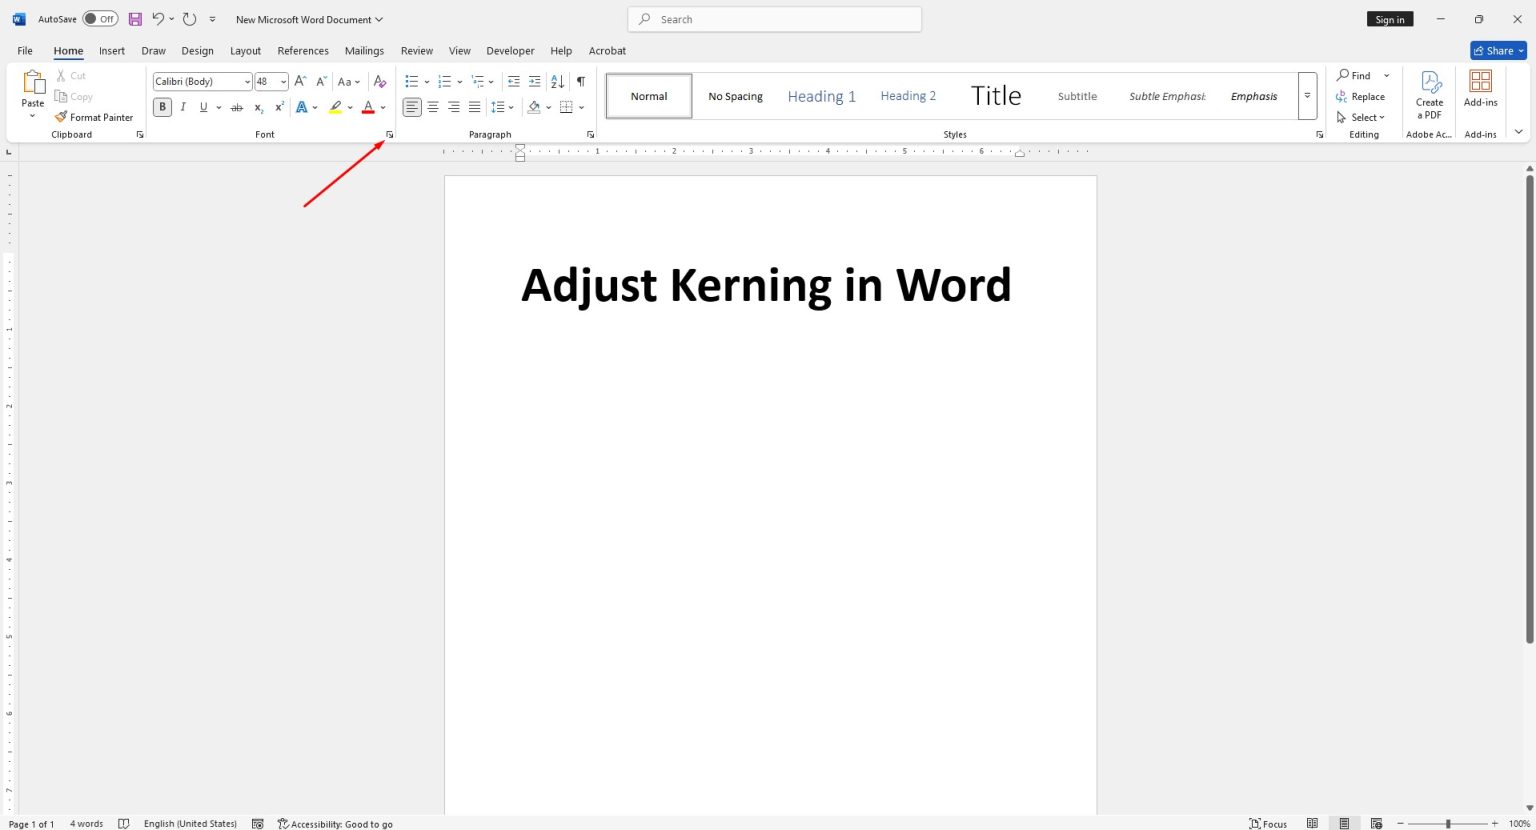Image resolution: width=1536 pixels, height=830 pixels.
Task: Apply yellow text highlight color
Action: (x=336, y=107)
